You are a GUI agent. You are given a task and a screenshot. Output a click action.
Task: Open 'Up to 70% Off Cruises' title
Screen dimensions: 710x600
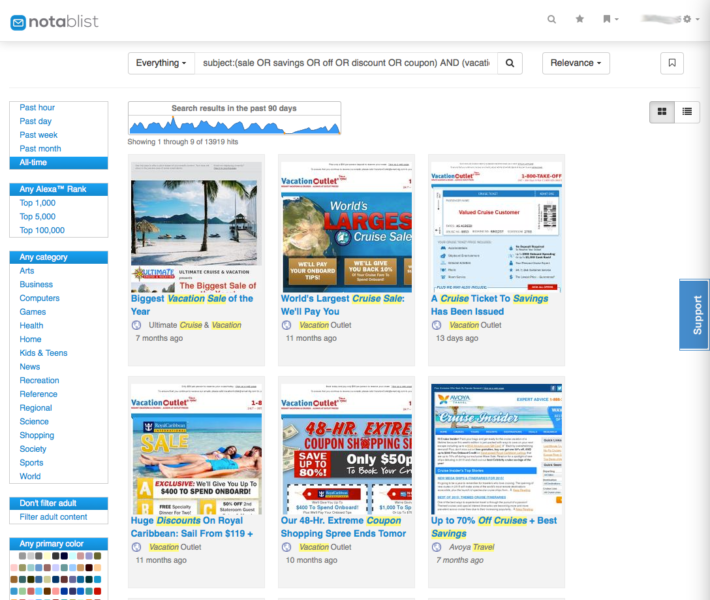tap(494, 527)
